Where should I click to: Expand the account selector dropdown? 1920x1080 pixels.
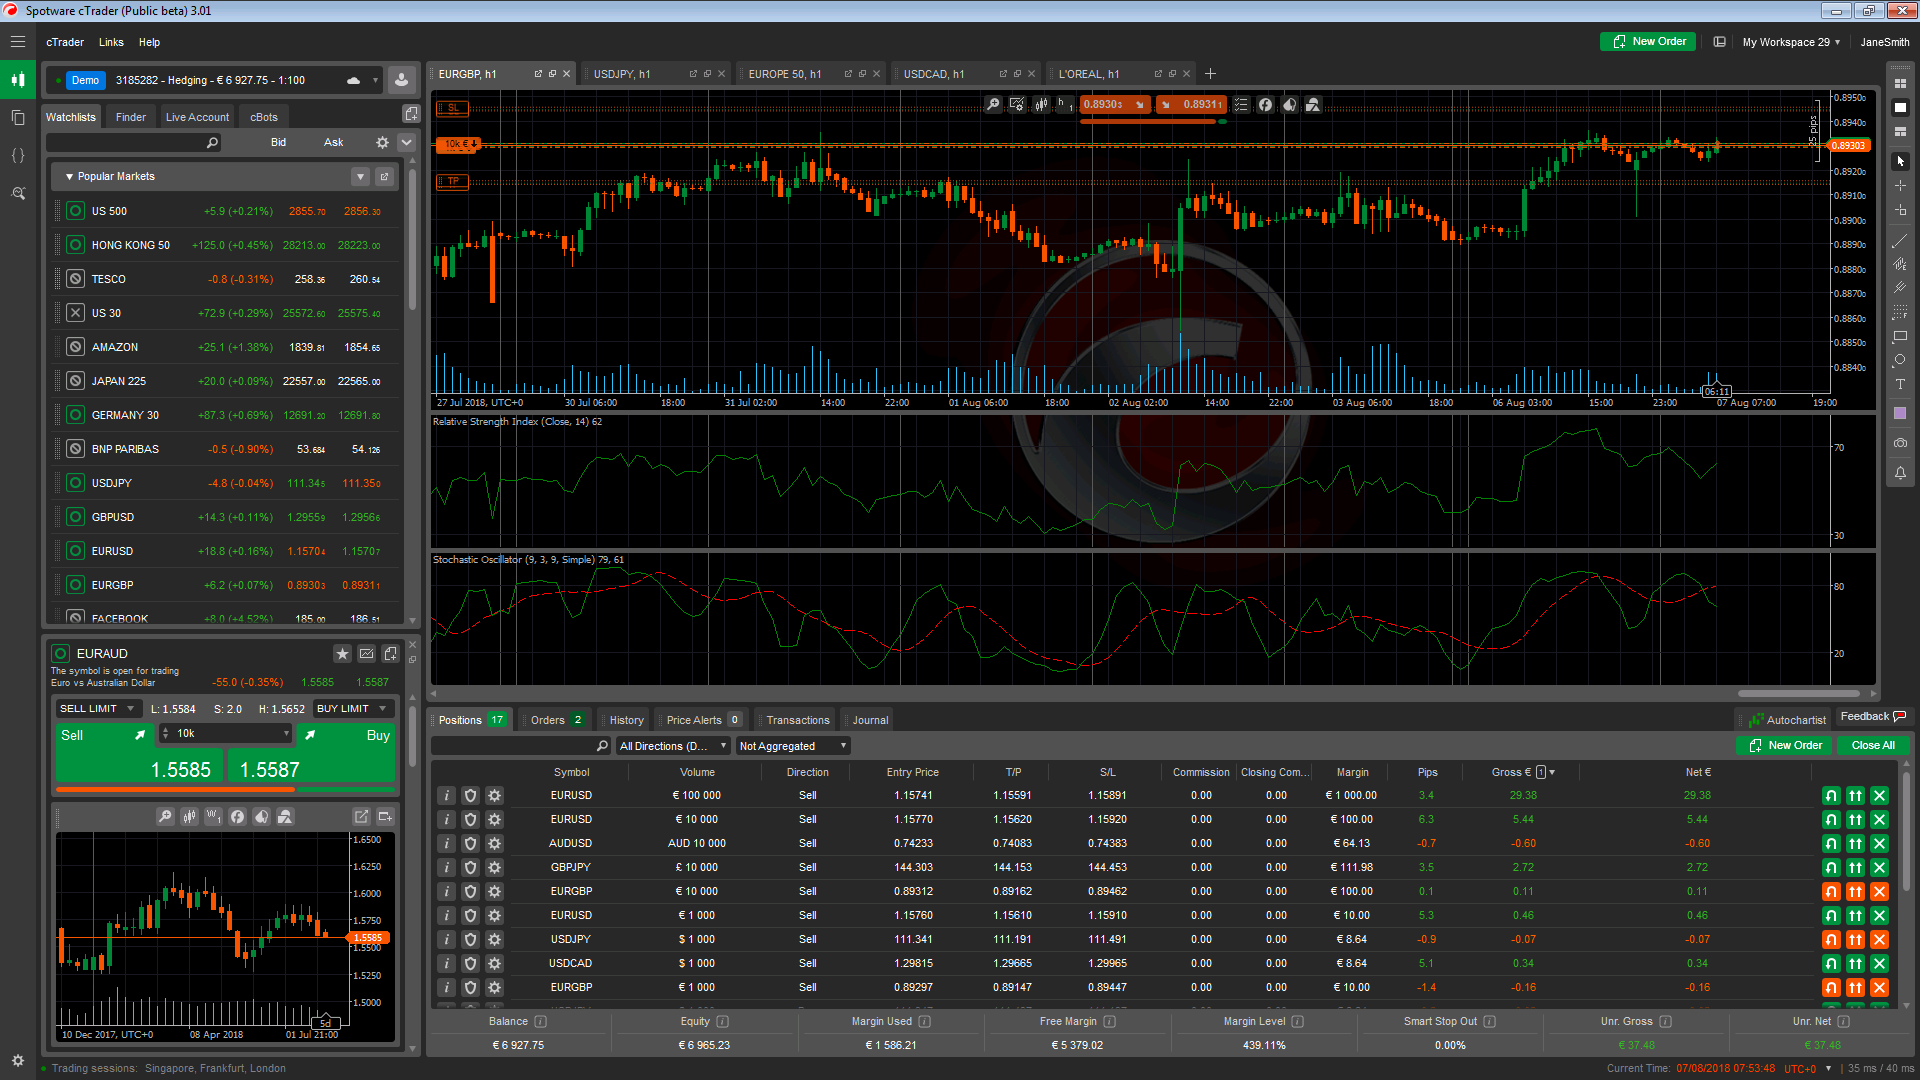tap(375, 81)
